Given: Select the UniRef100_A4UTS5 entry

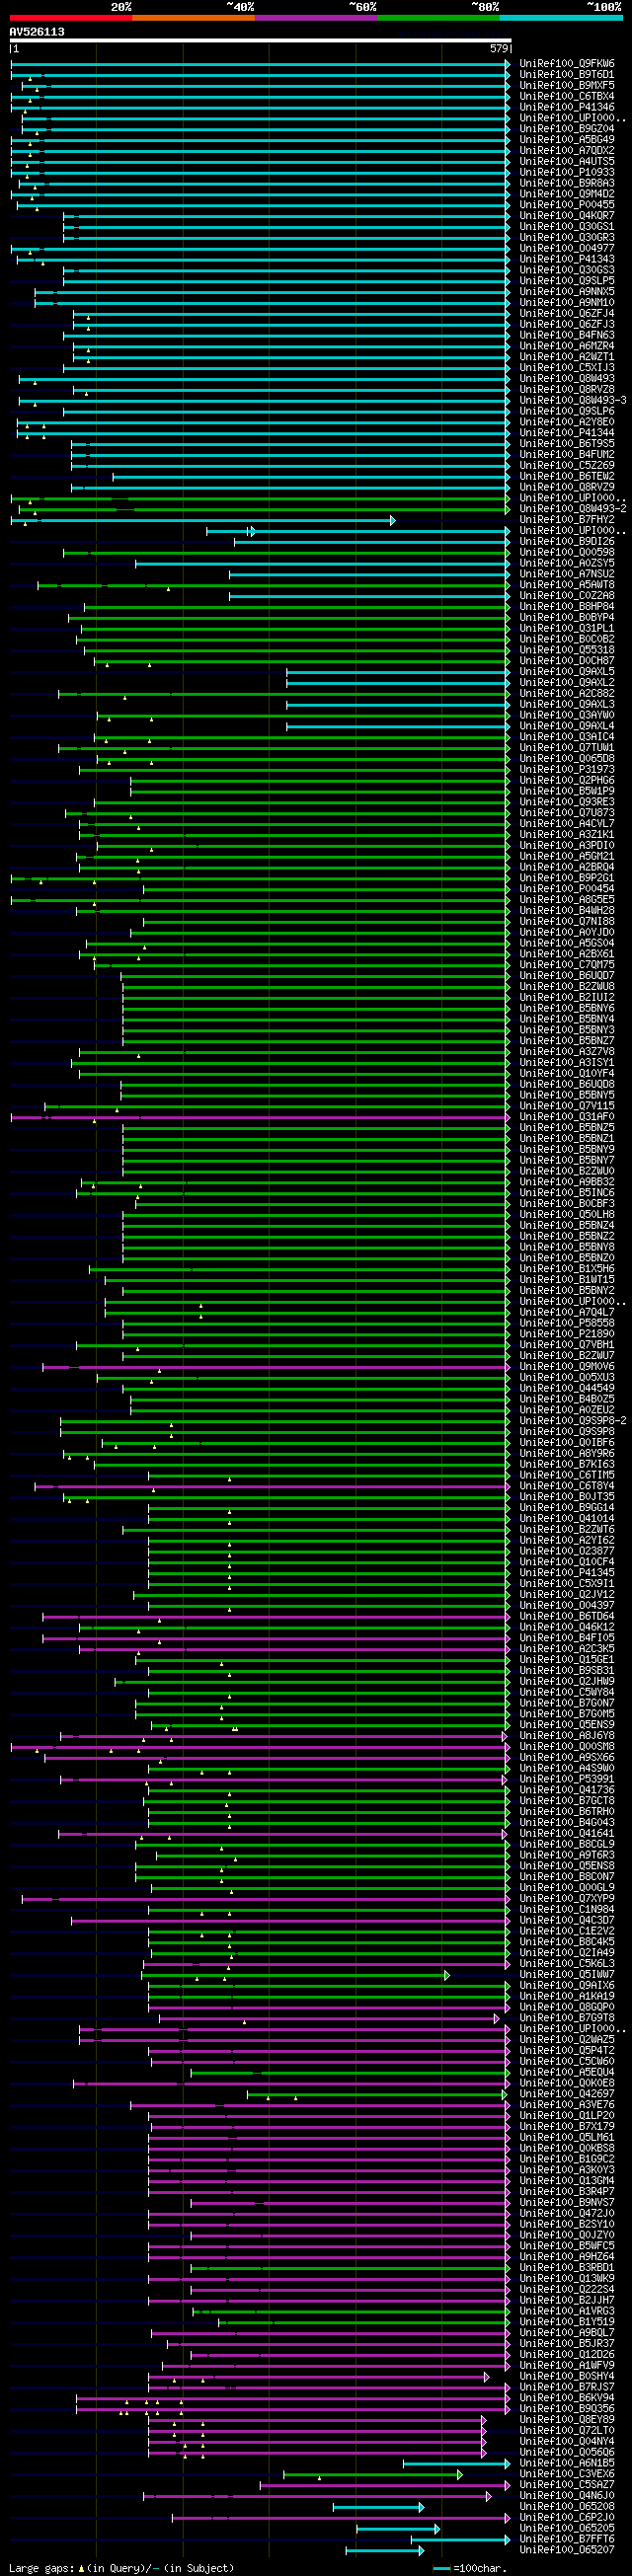Looking at the screenshot, I should [567, 162].
